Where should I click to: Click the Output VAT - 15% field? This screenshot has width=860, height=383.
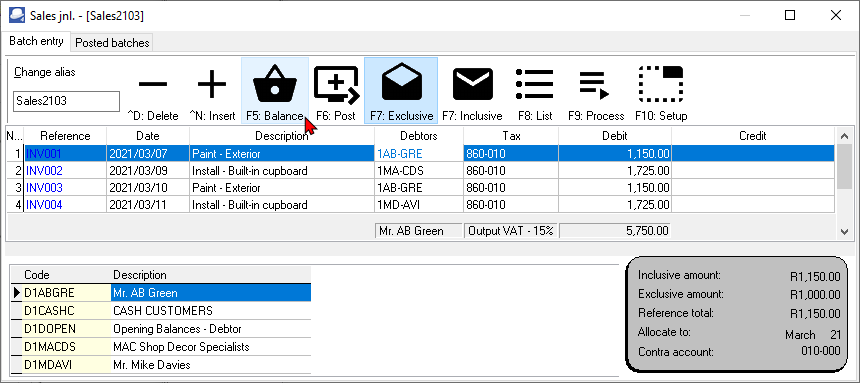click(511, 230)
